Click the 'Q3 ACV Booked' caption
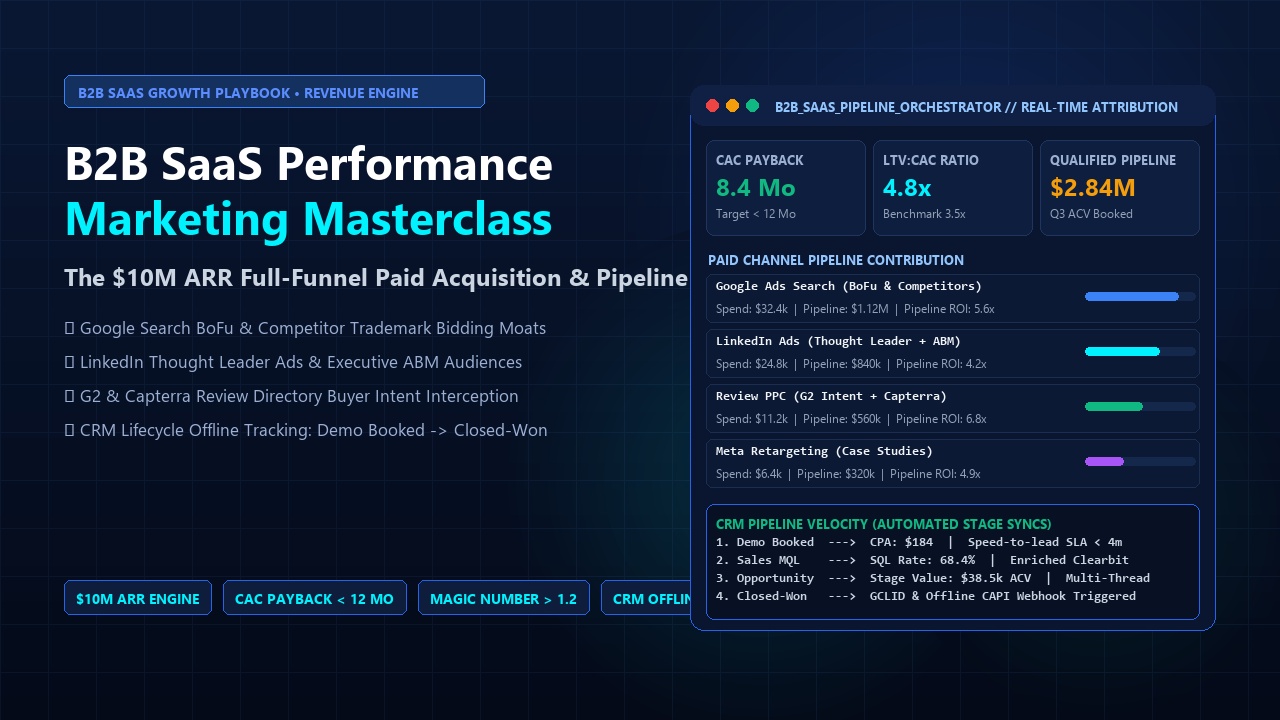This screenshot has width=1280, height=720. (1091, 214)
